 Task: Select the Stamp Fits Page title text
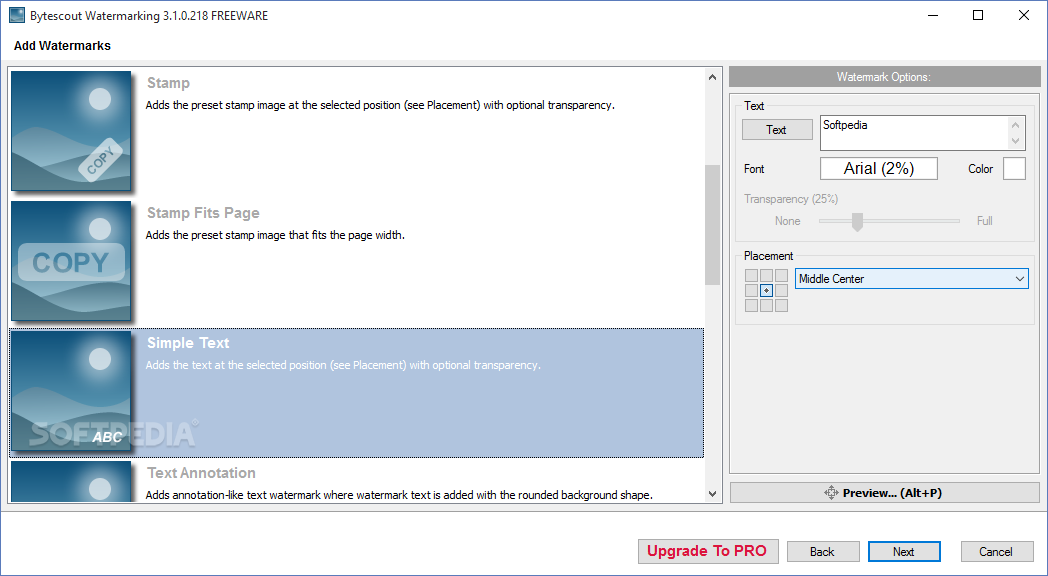(x=203, y=213)
